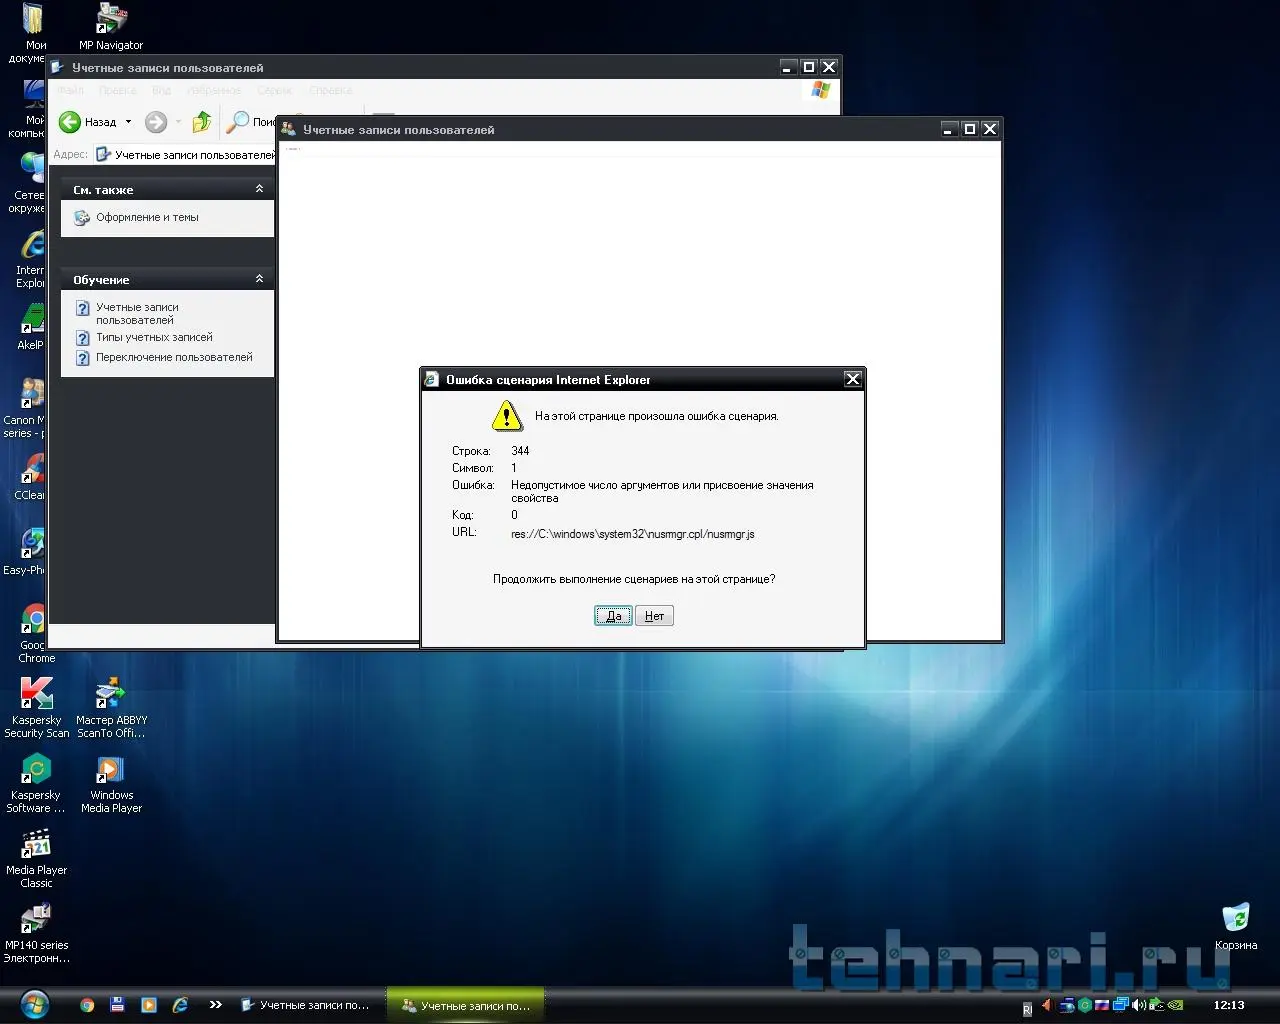The image size is (1280, 1024).
Task: Switch to first Учетные записи taskbar button
Action: click(307, 1005)
